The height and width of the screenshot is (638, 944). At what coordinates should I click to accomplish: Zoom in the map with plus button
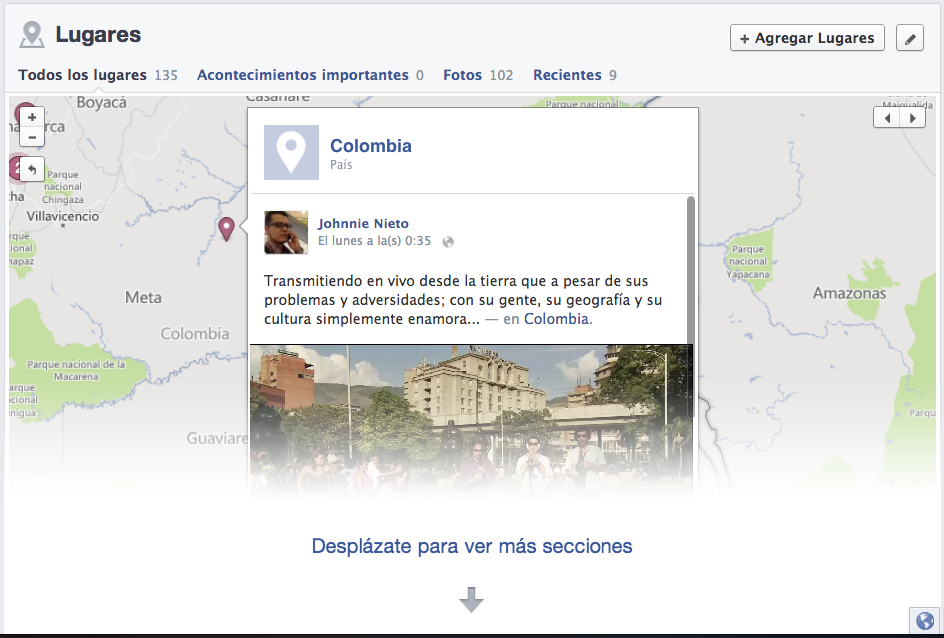[x=32, y=117]
